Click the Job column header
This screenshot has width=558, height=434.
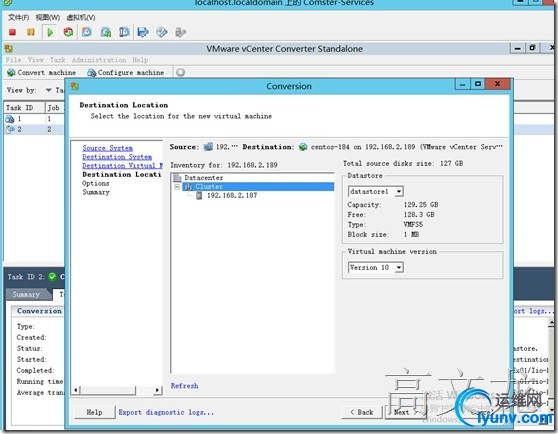55,108
